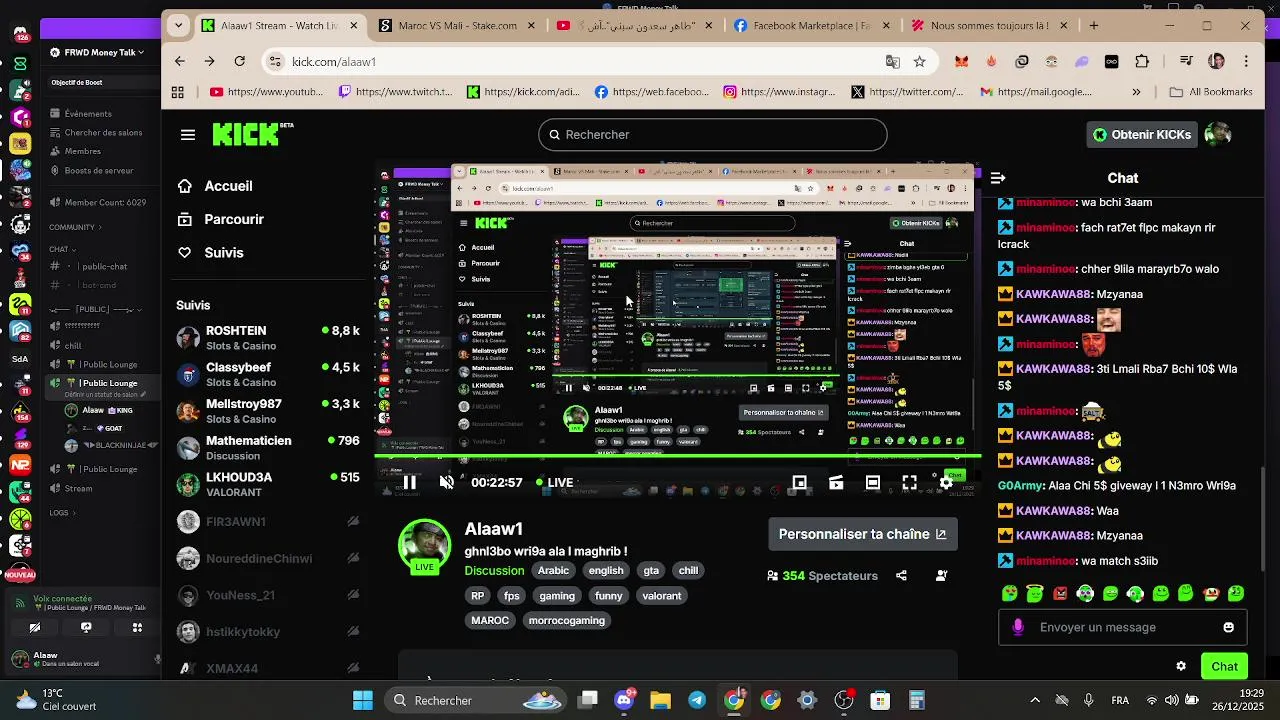
Task: Go back in the browser
Action: point(180,61)
